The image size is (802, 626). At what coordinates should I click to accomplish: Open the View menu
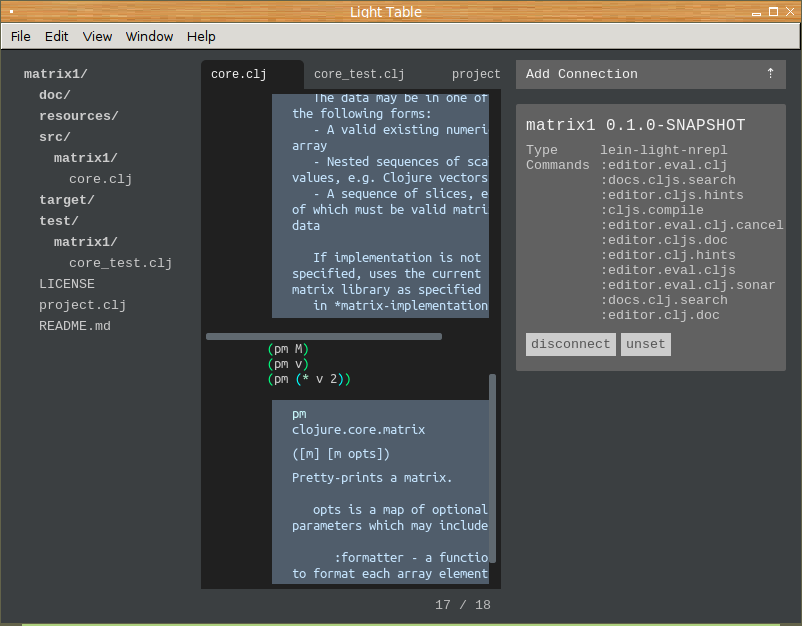(x=97, y=36)
